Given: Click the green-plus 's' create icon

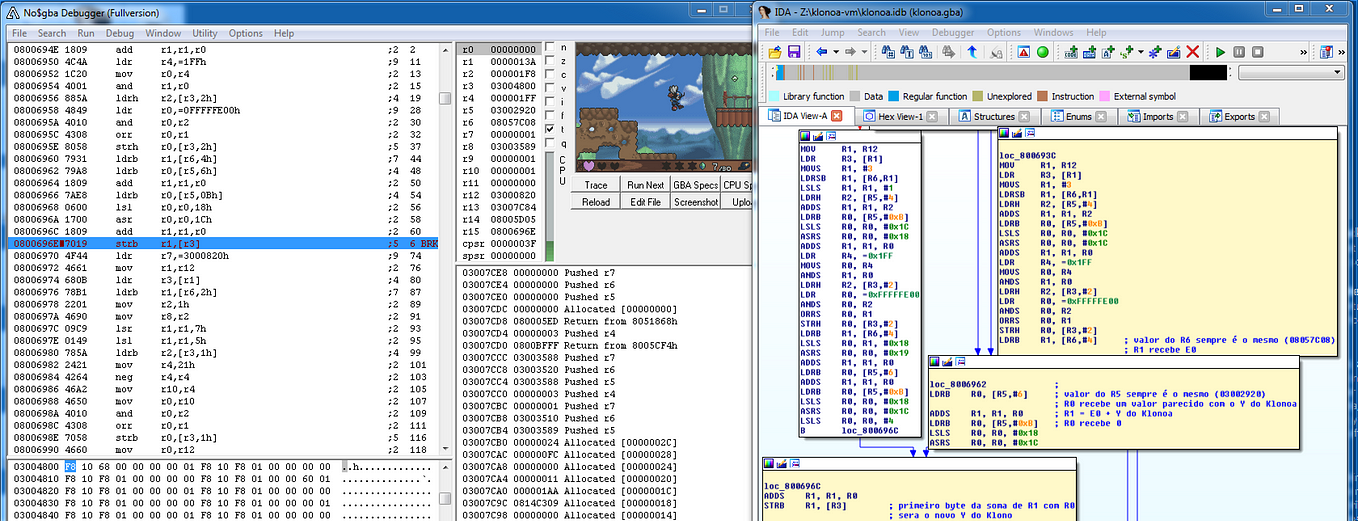Looking at the screenshot, I should [1126, 51].
